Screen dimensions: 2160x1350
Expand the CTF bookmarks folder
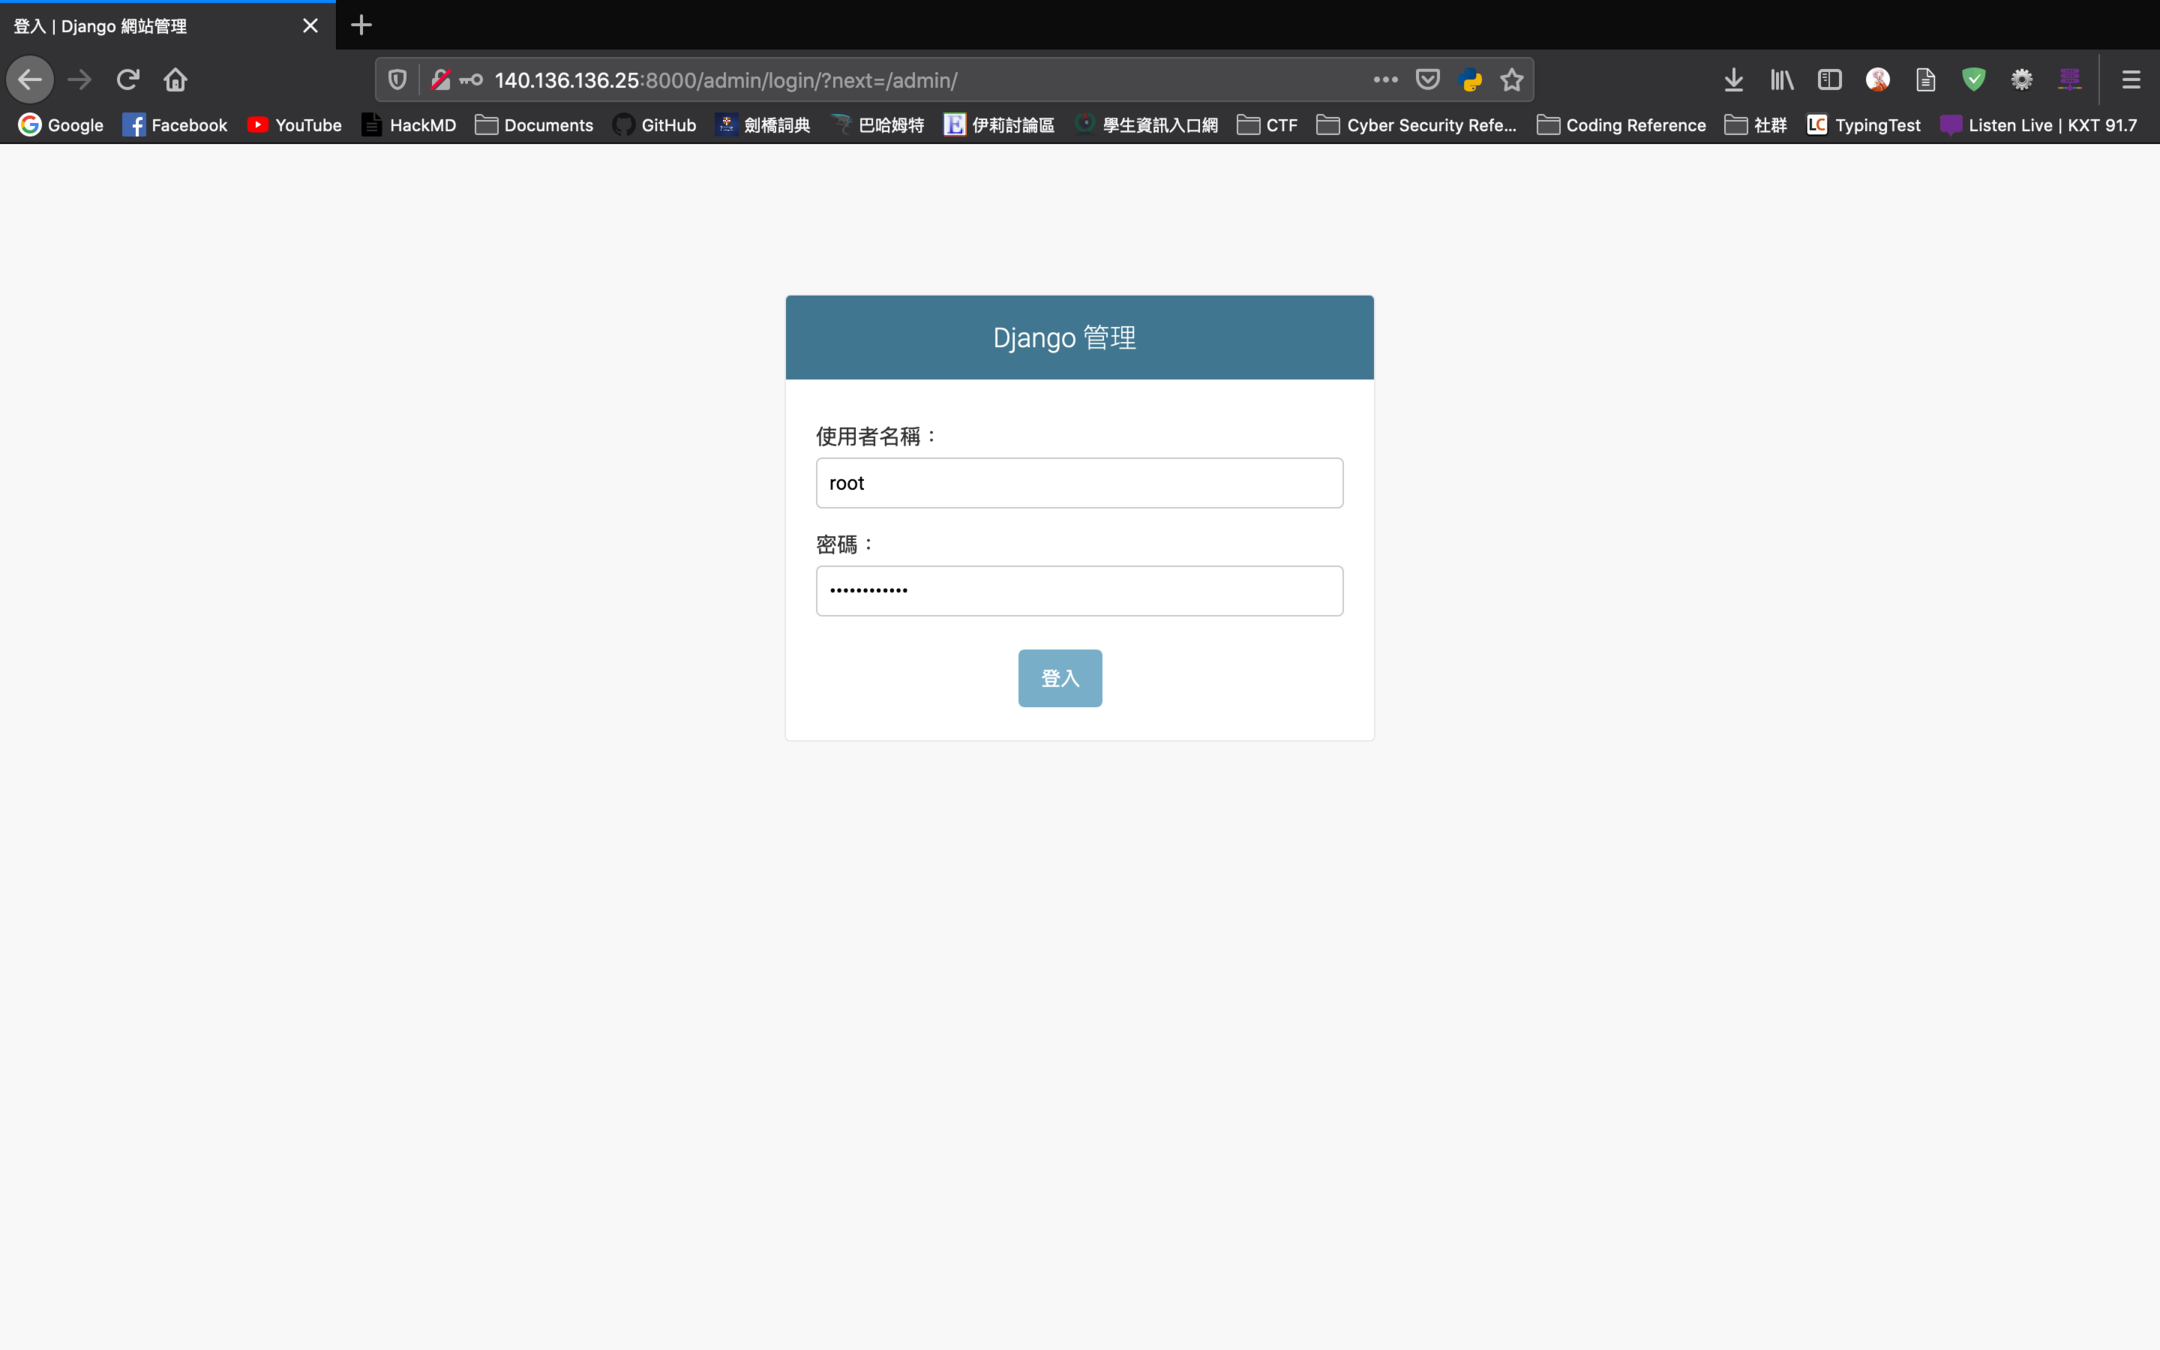coord(1267,125)
